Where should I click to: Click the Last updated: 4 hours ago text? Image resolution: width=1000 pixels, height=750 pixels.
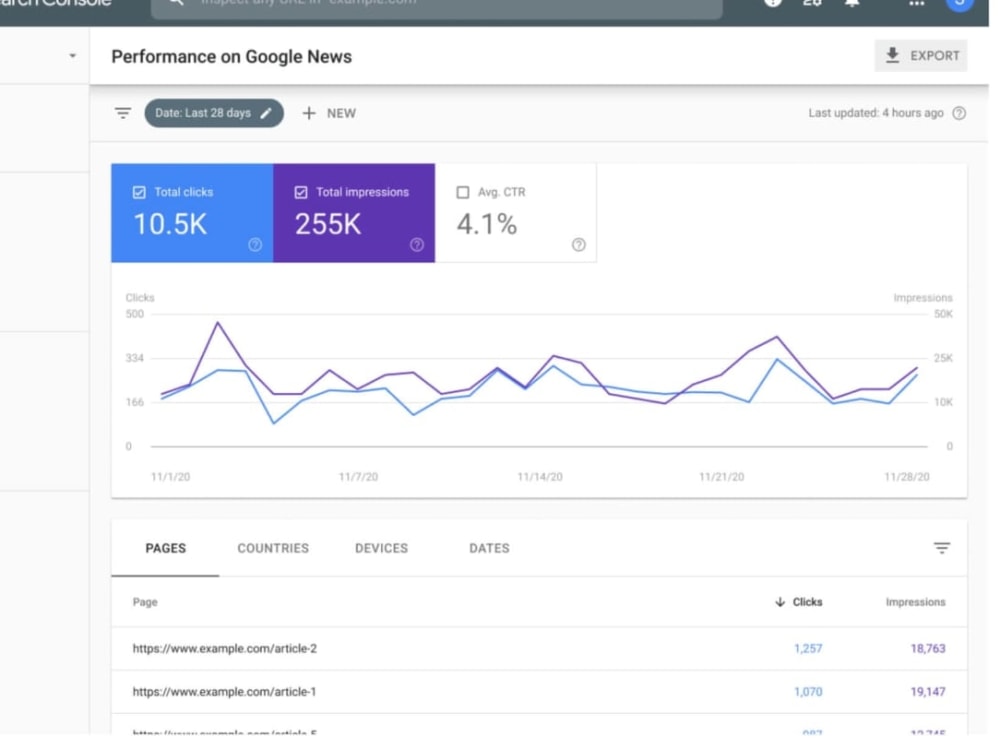point(876,113)
